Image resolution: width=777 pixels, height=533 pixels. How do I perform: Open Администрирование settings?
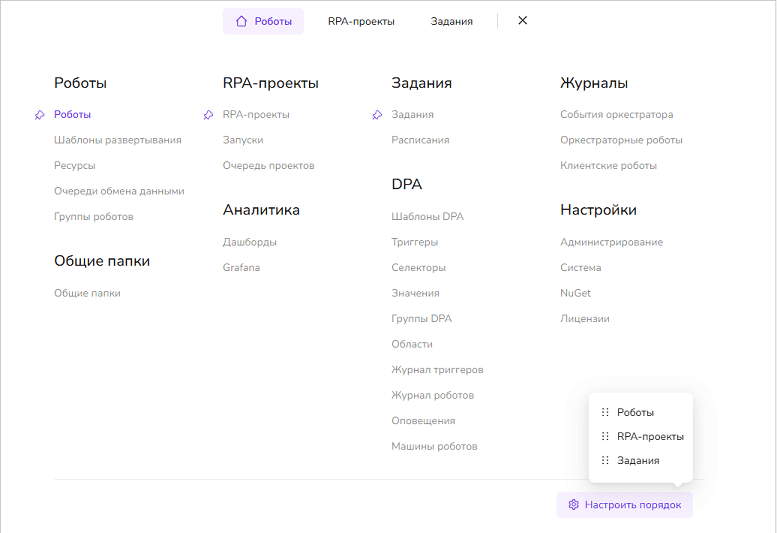pyautogui.click(x=611, y=242)
